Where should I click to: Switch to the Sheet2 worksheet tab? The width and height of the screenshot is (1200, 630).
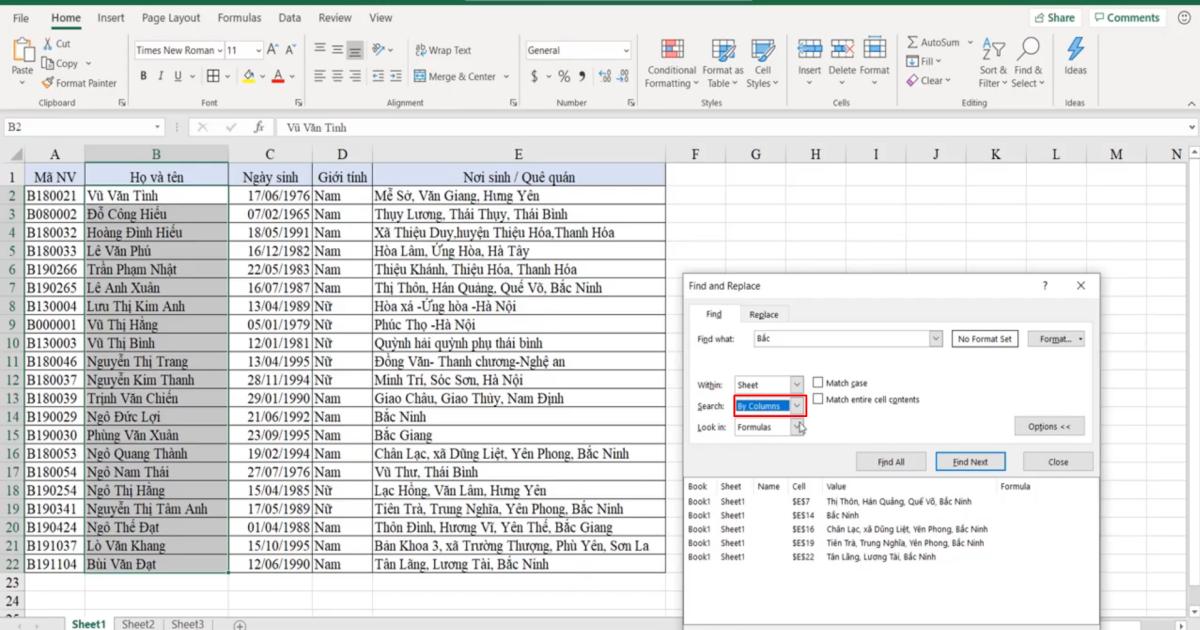138,624
